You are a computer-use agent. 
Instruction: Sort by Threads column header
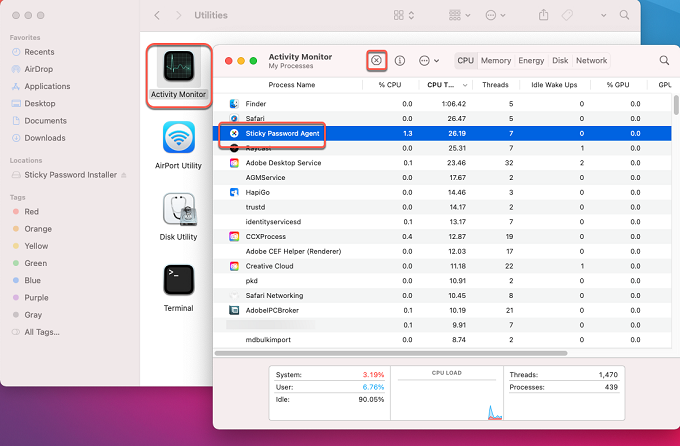pos(495,85)
